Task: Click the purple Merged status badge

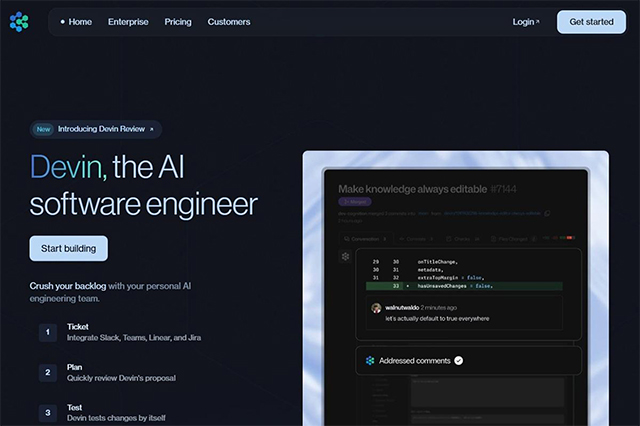Action: pyautogui.click(x=354, y=201)
